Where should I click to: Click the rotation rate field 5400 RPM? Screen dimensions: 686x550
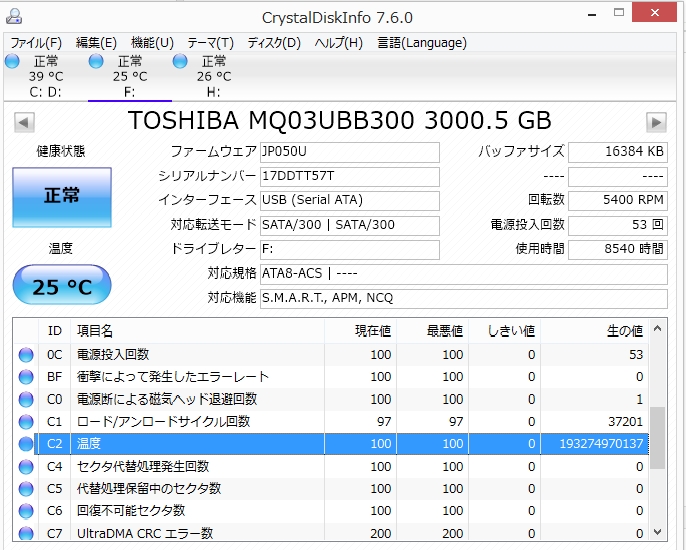pyautogui.click(x=618, y=200)
